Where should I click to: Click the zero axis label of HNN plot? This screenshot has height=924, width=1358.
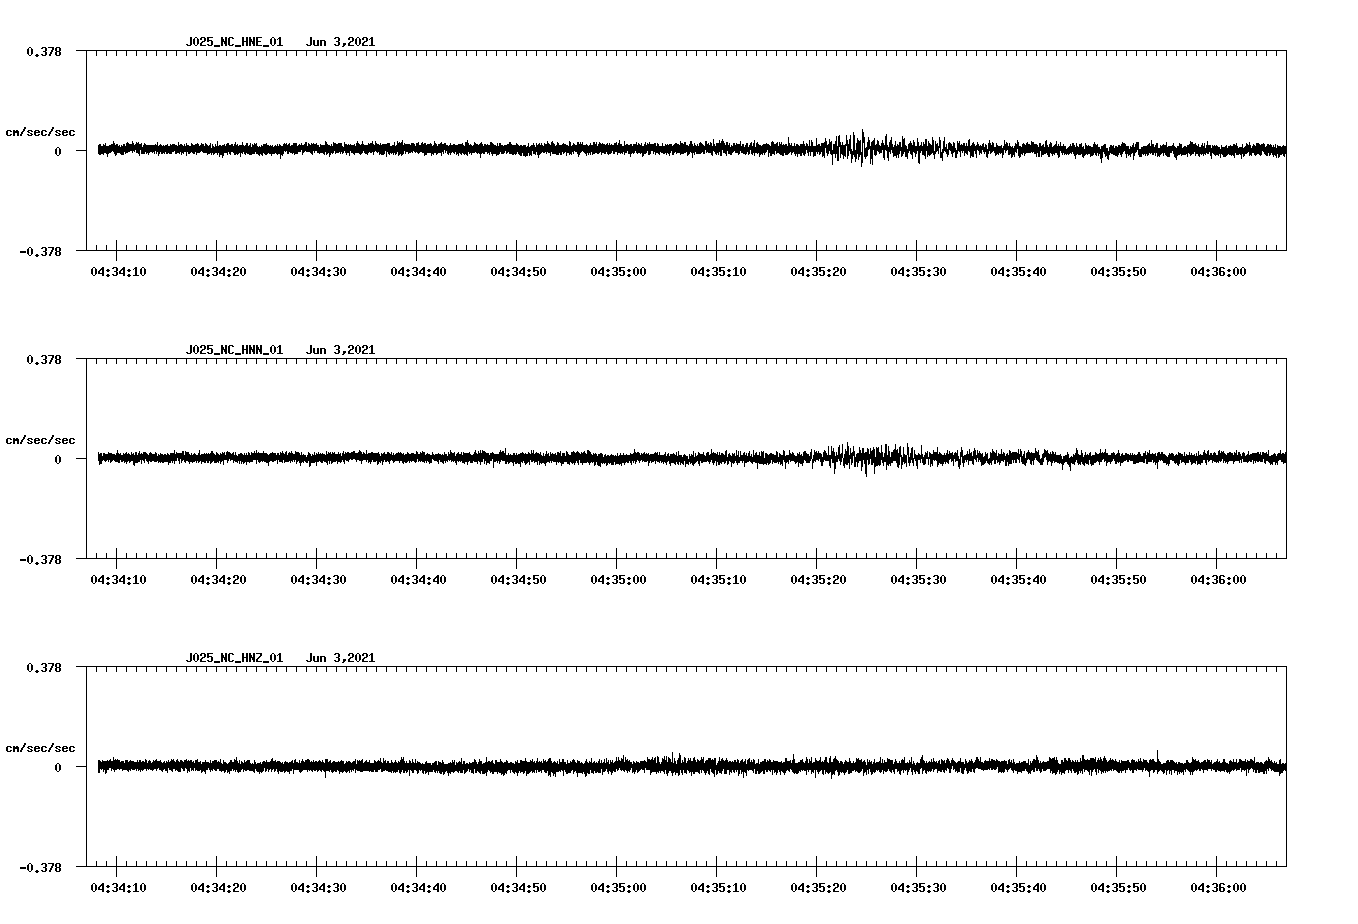(x=58, y=459)
